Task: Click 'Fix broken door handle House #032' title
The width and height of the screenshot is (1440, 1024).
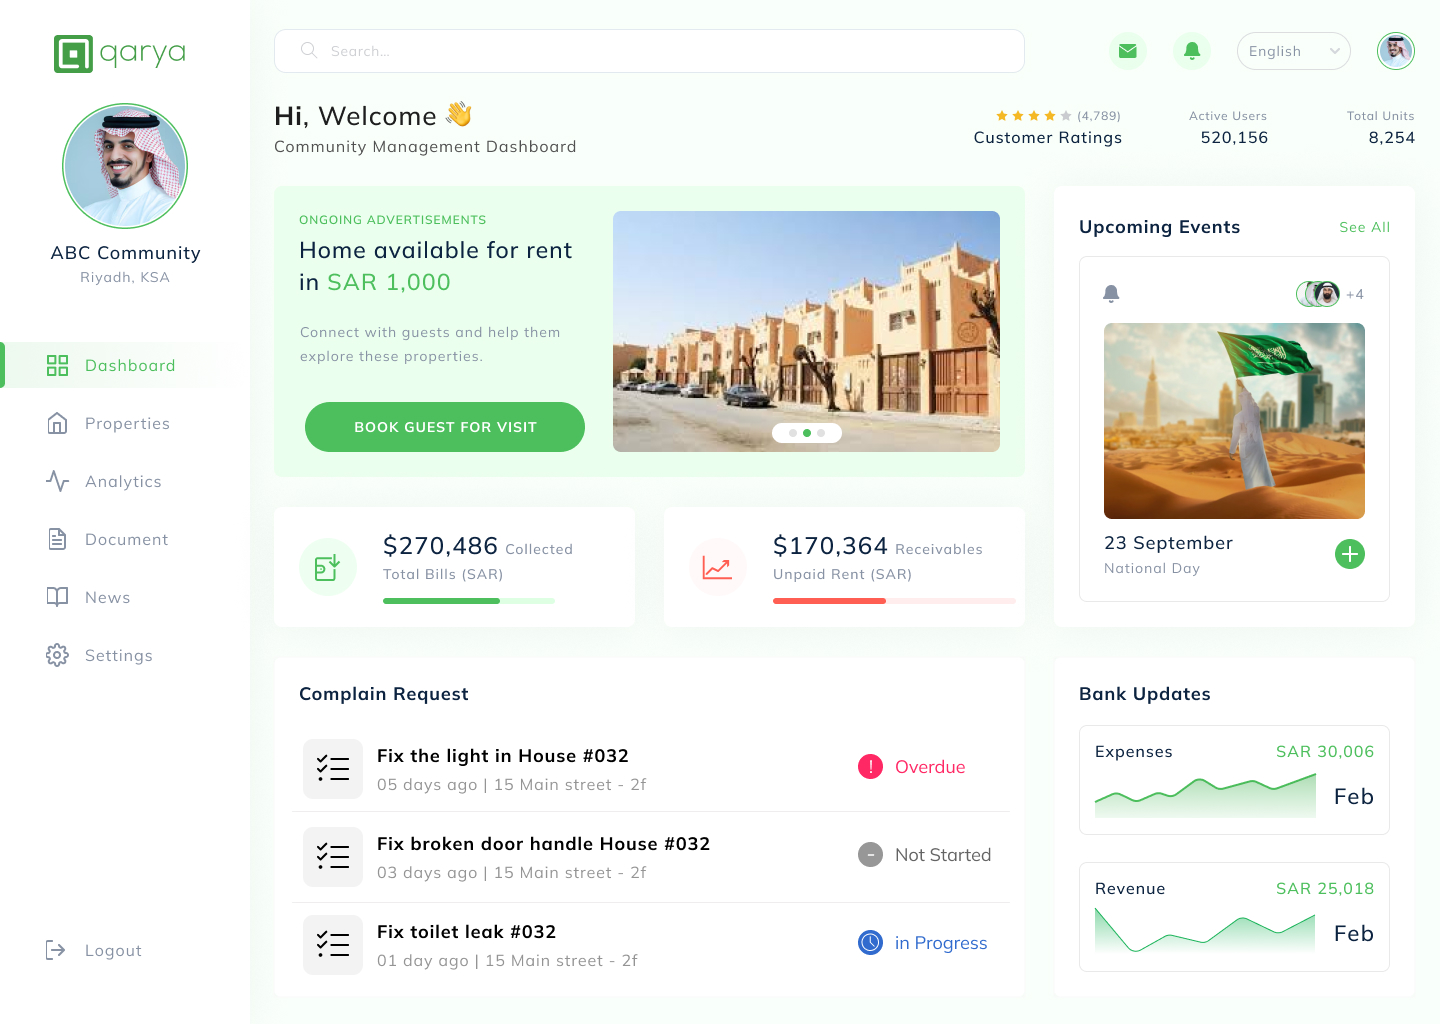Action: pyautogui.click(x=543, y=844)
